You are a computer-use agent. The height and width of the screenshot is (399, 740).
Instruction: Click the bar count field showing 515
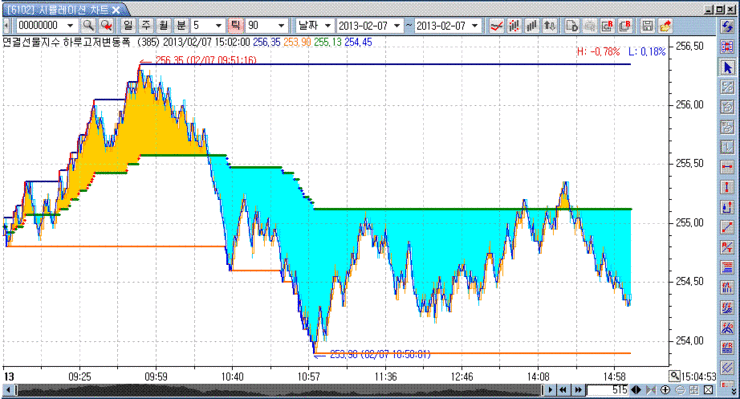pyautogui.click(x=608, y=390)
